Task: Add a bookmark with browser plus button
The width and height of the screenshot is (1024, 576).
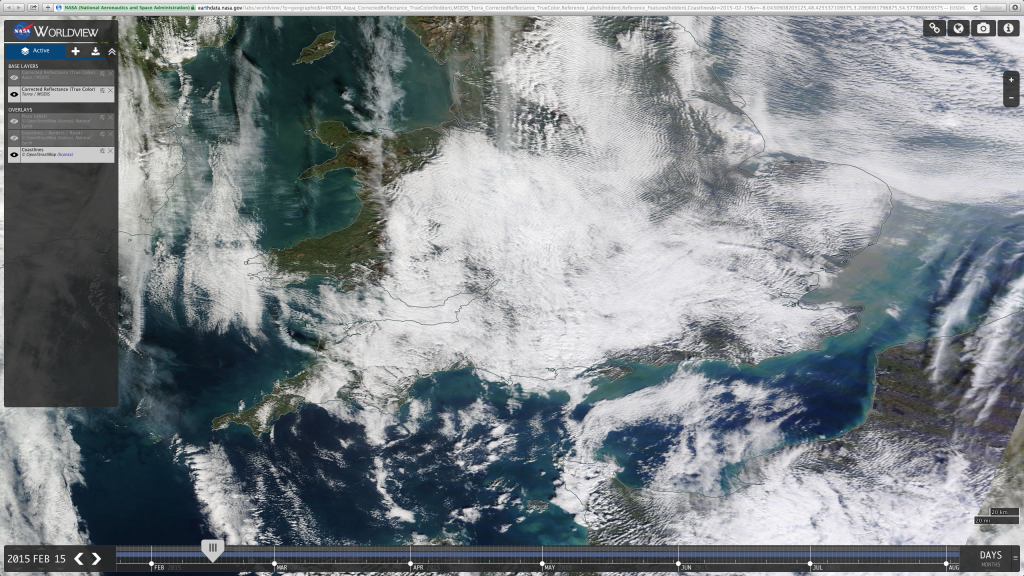Action: [x=48, y=7]
